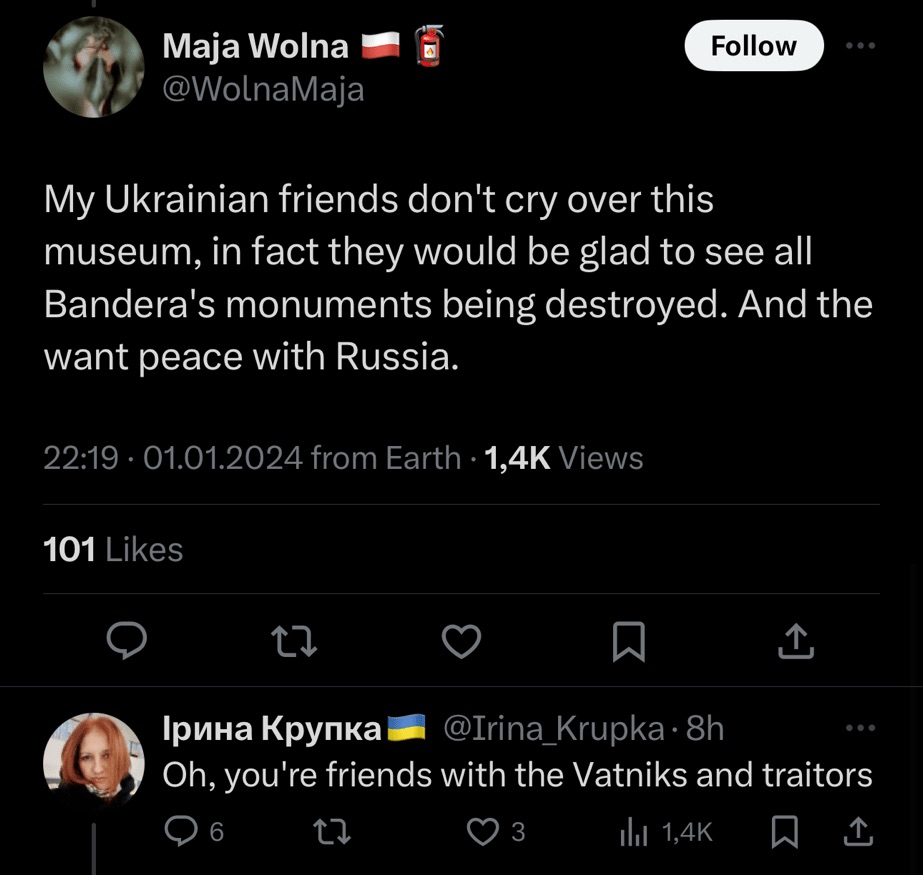Follow Maja Wolna
923x875 pixels.
[x=753, y=46]
